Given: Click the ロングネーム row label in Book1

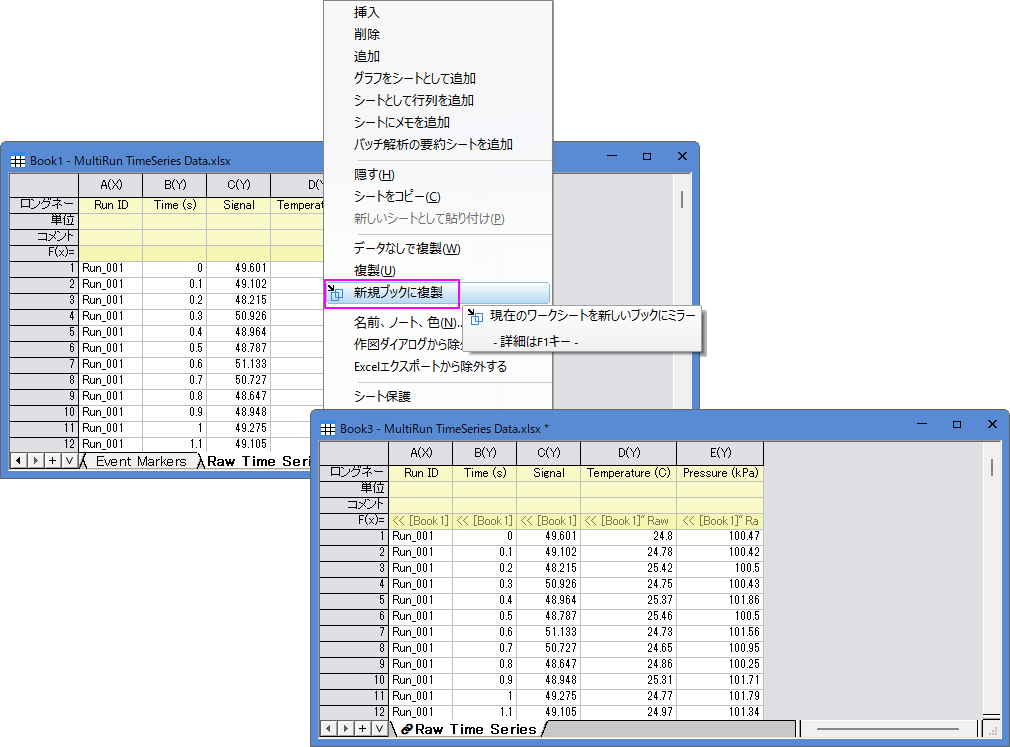Looking at the screenshot, I should [44, 205].
